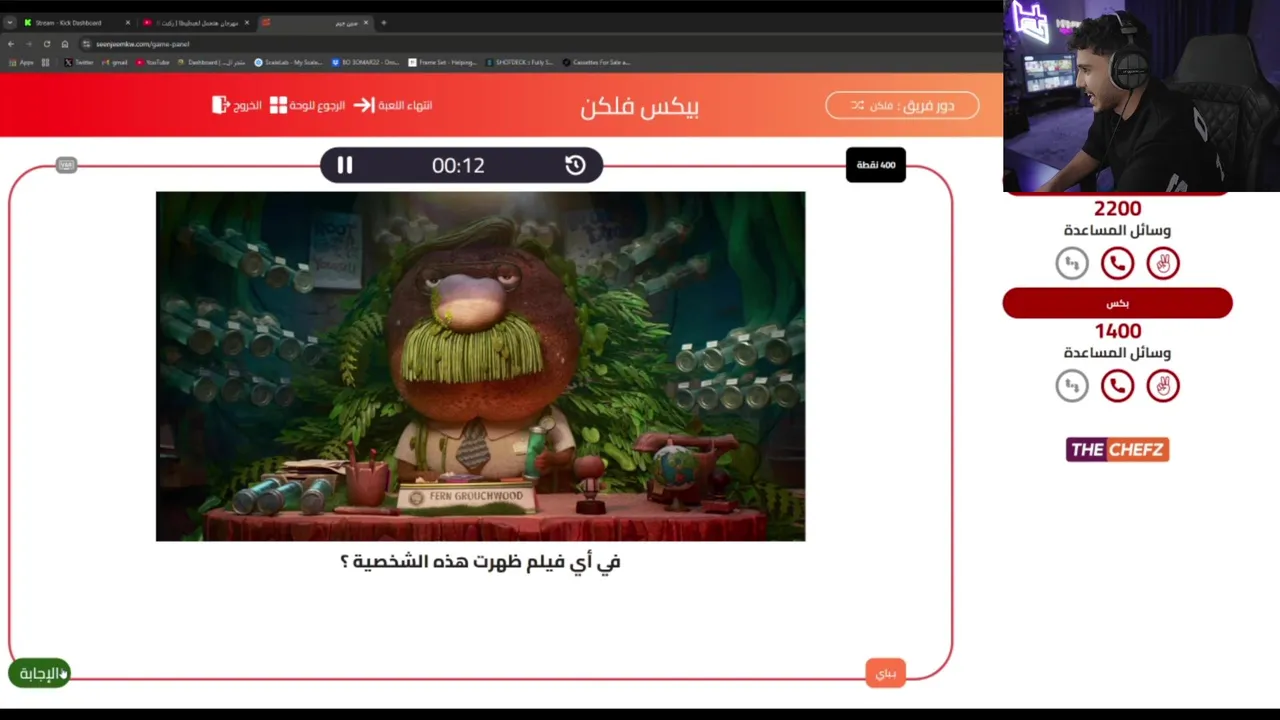Open the gmail bookmark
The image size is (1280, 720).
[114, 62]
